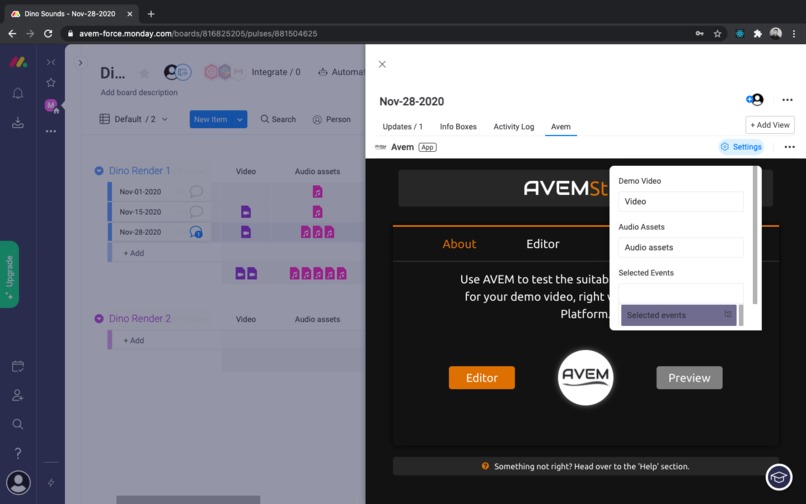Click Add board description text
Viewport: 806px width, 504px height.
[139, 93]
